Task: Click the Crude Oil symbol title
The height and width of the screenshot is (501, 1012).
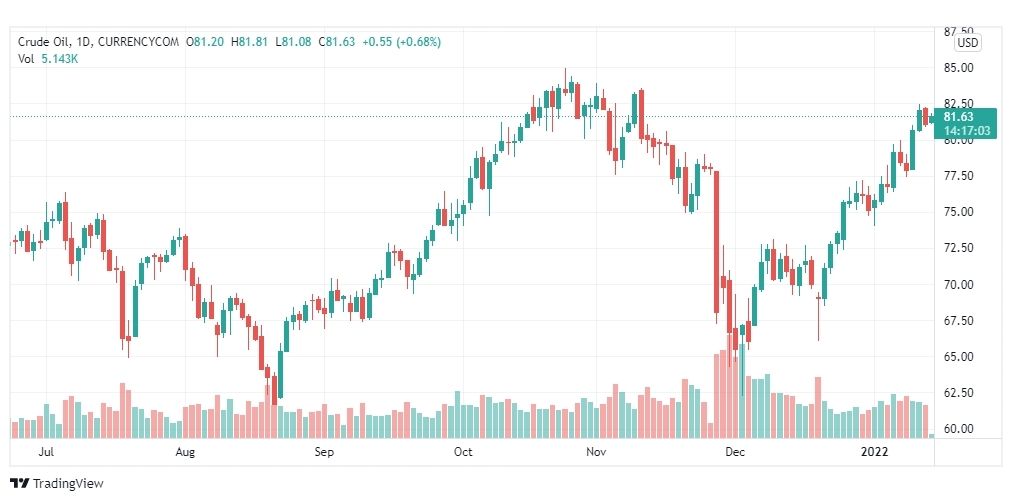Action: (44, 42)
